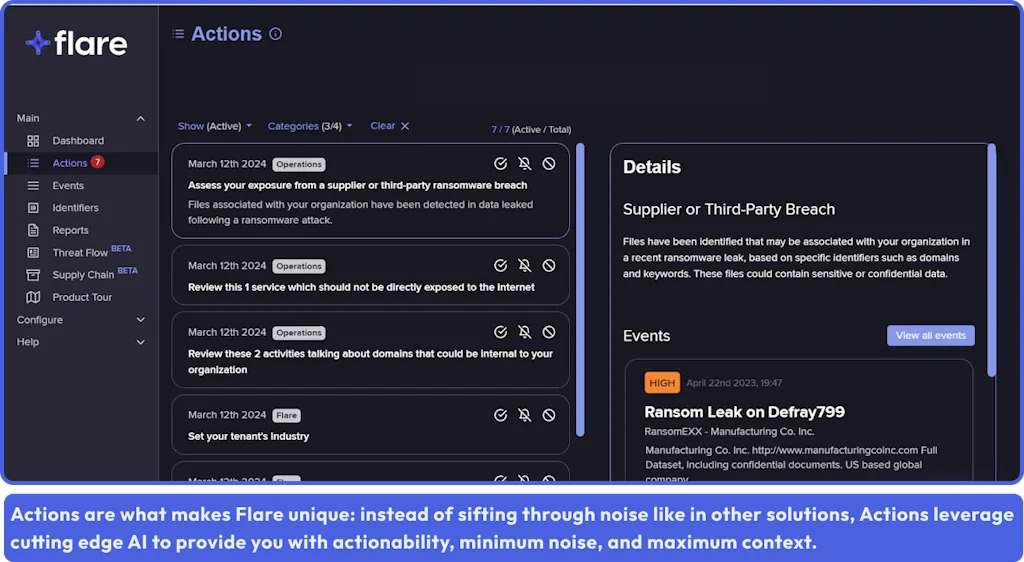Snooze the exposed service action
The width and height of the screenshot is (1024, 562).
[x=524, y=266]
